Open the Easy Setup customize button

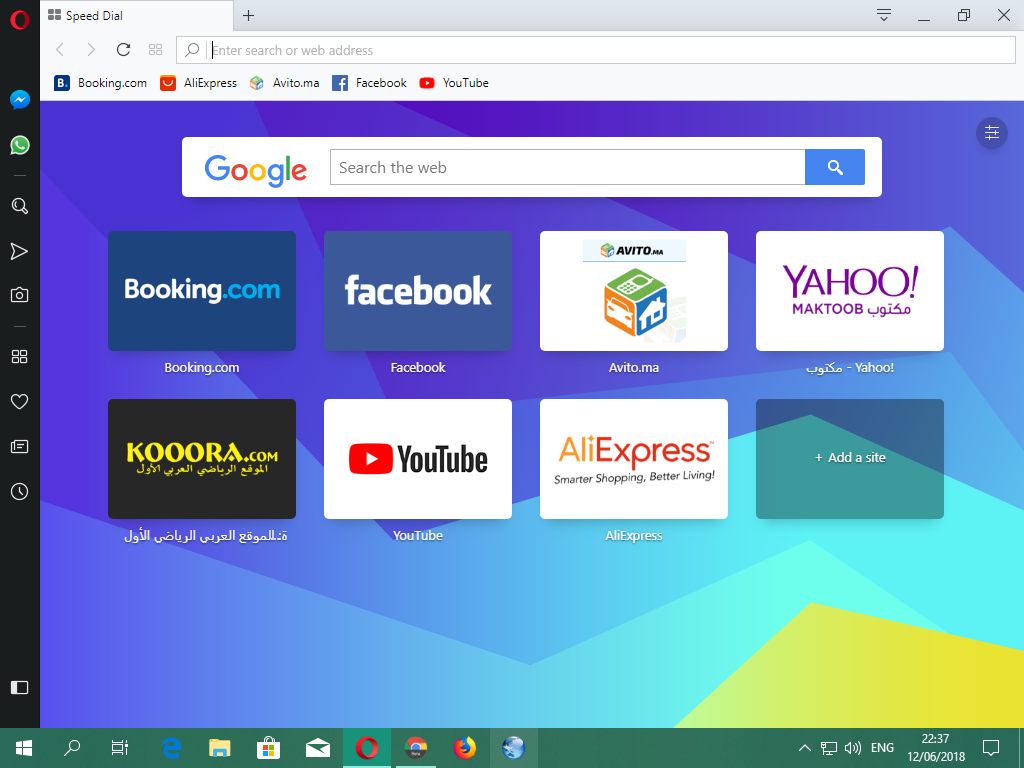pos(991,133)
